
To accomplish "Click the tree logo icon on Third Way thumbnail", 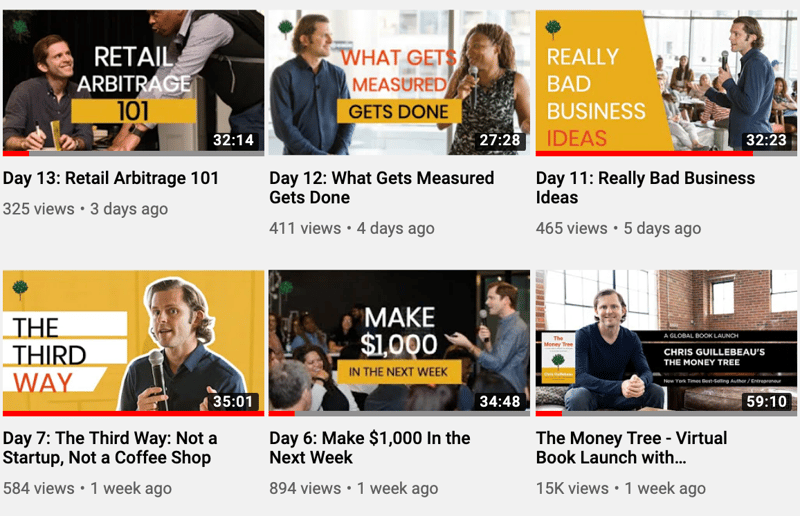I will click(x=20, y=289).
